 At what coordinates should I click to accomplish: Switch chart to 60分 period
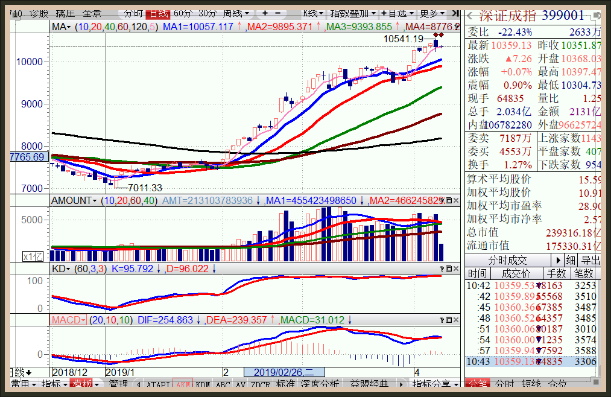coord(182,14)
